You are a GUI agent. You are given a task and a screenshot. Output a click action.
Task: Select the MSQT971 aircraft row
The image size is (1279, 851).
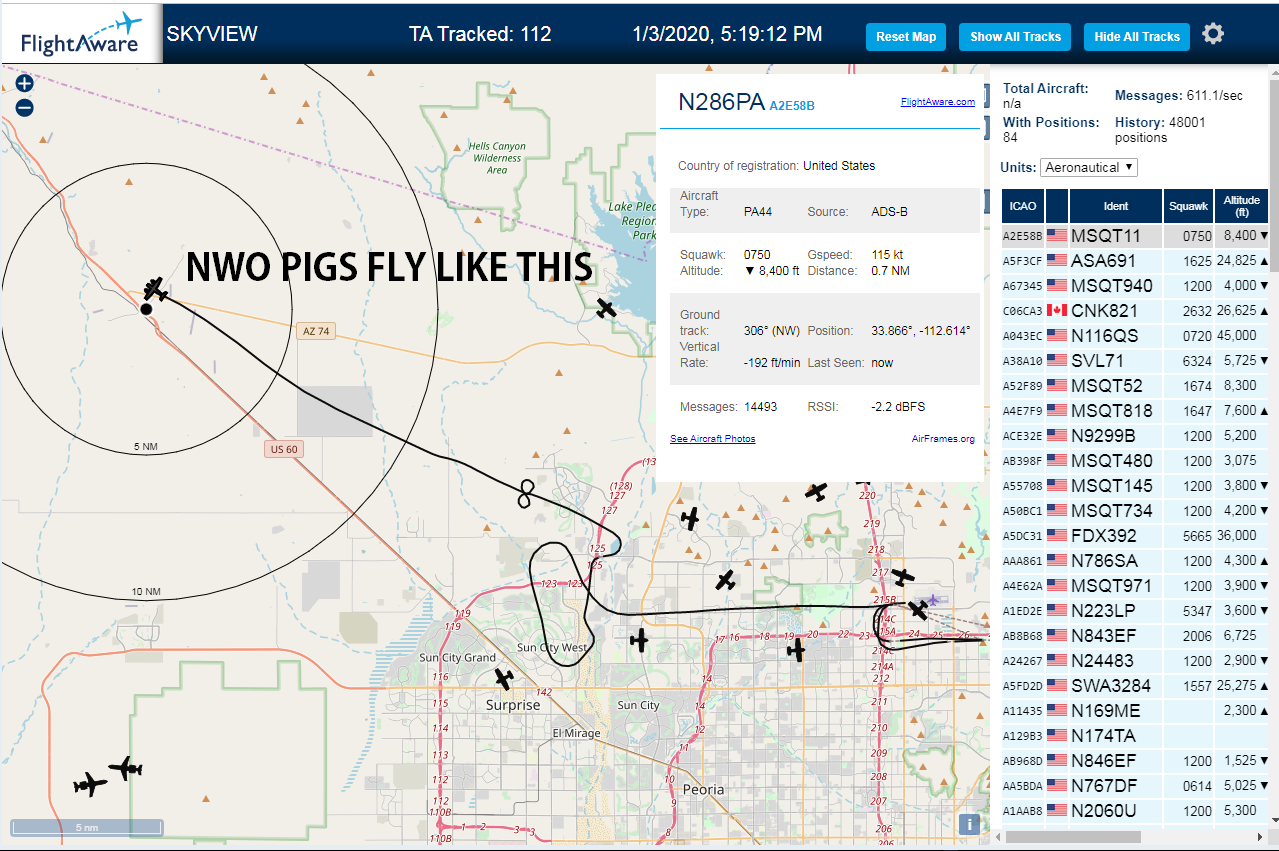(x=1137, y=586)
